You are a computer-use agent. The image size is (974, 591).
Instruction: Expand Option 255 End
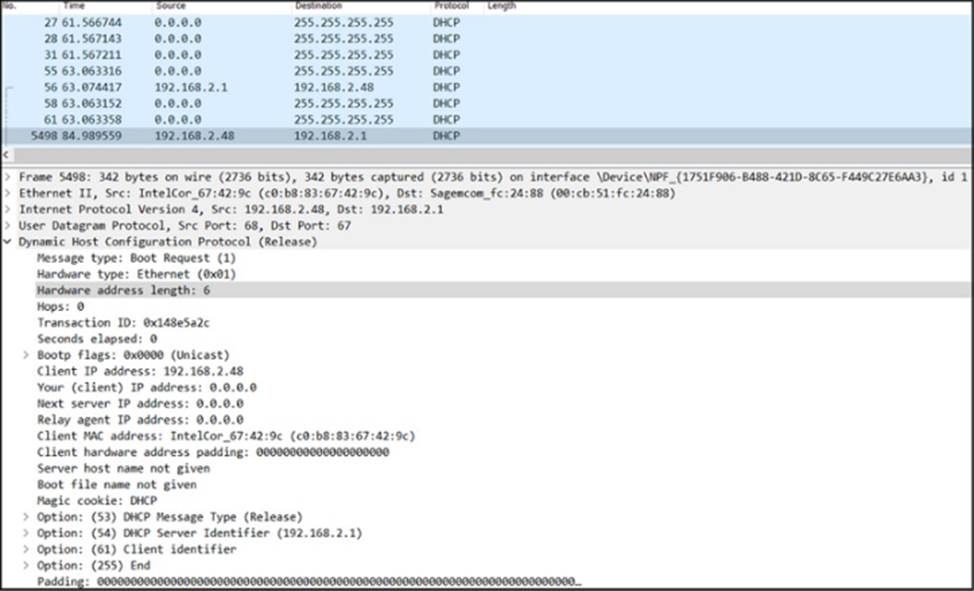click(27, 565)
